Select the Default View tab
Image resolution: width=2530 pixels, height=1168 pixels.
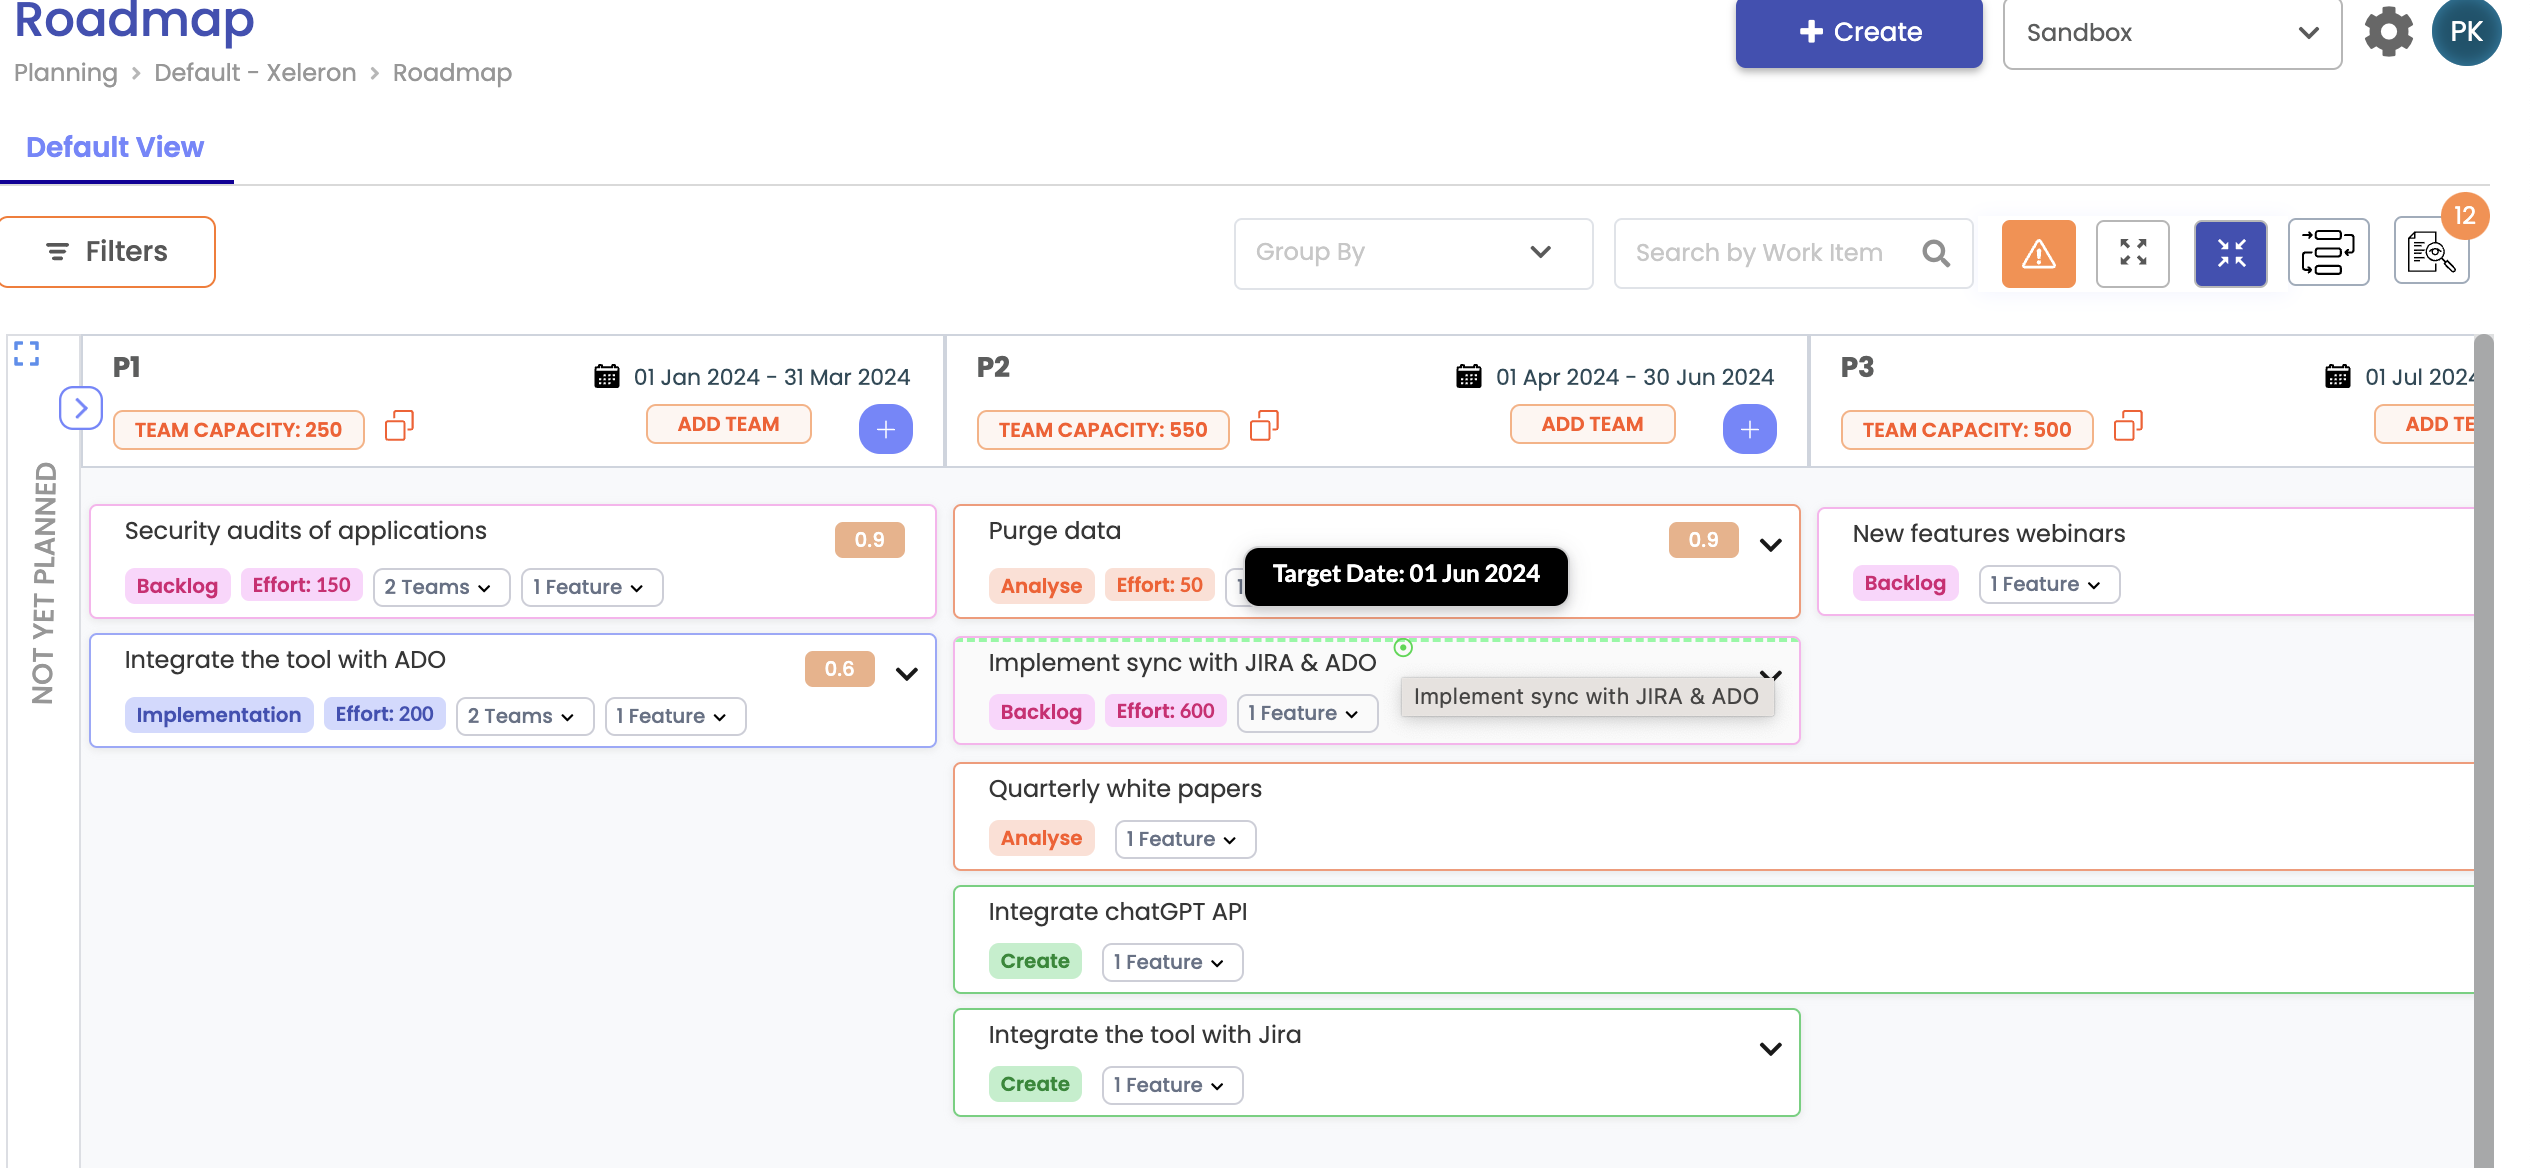coord(115,148)
